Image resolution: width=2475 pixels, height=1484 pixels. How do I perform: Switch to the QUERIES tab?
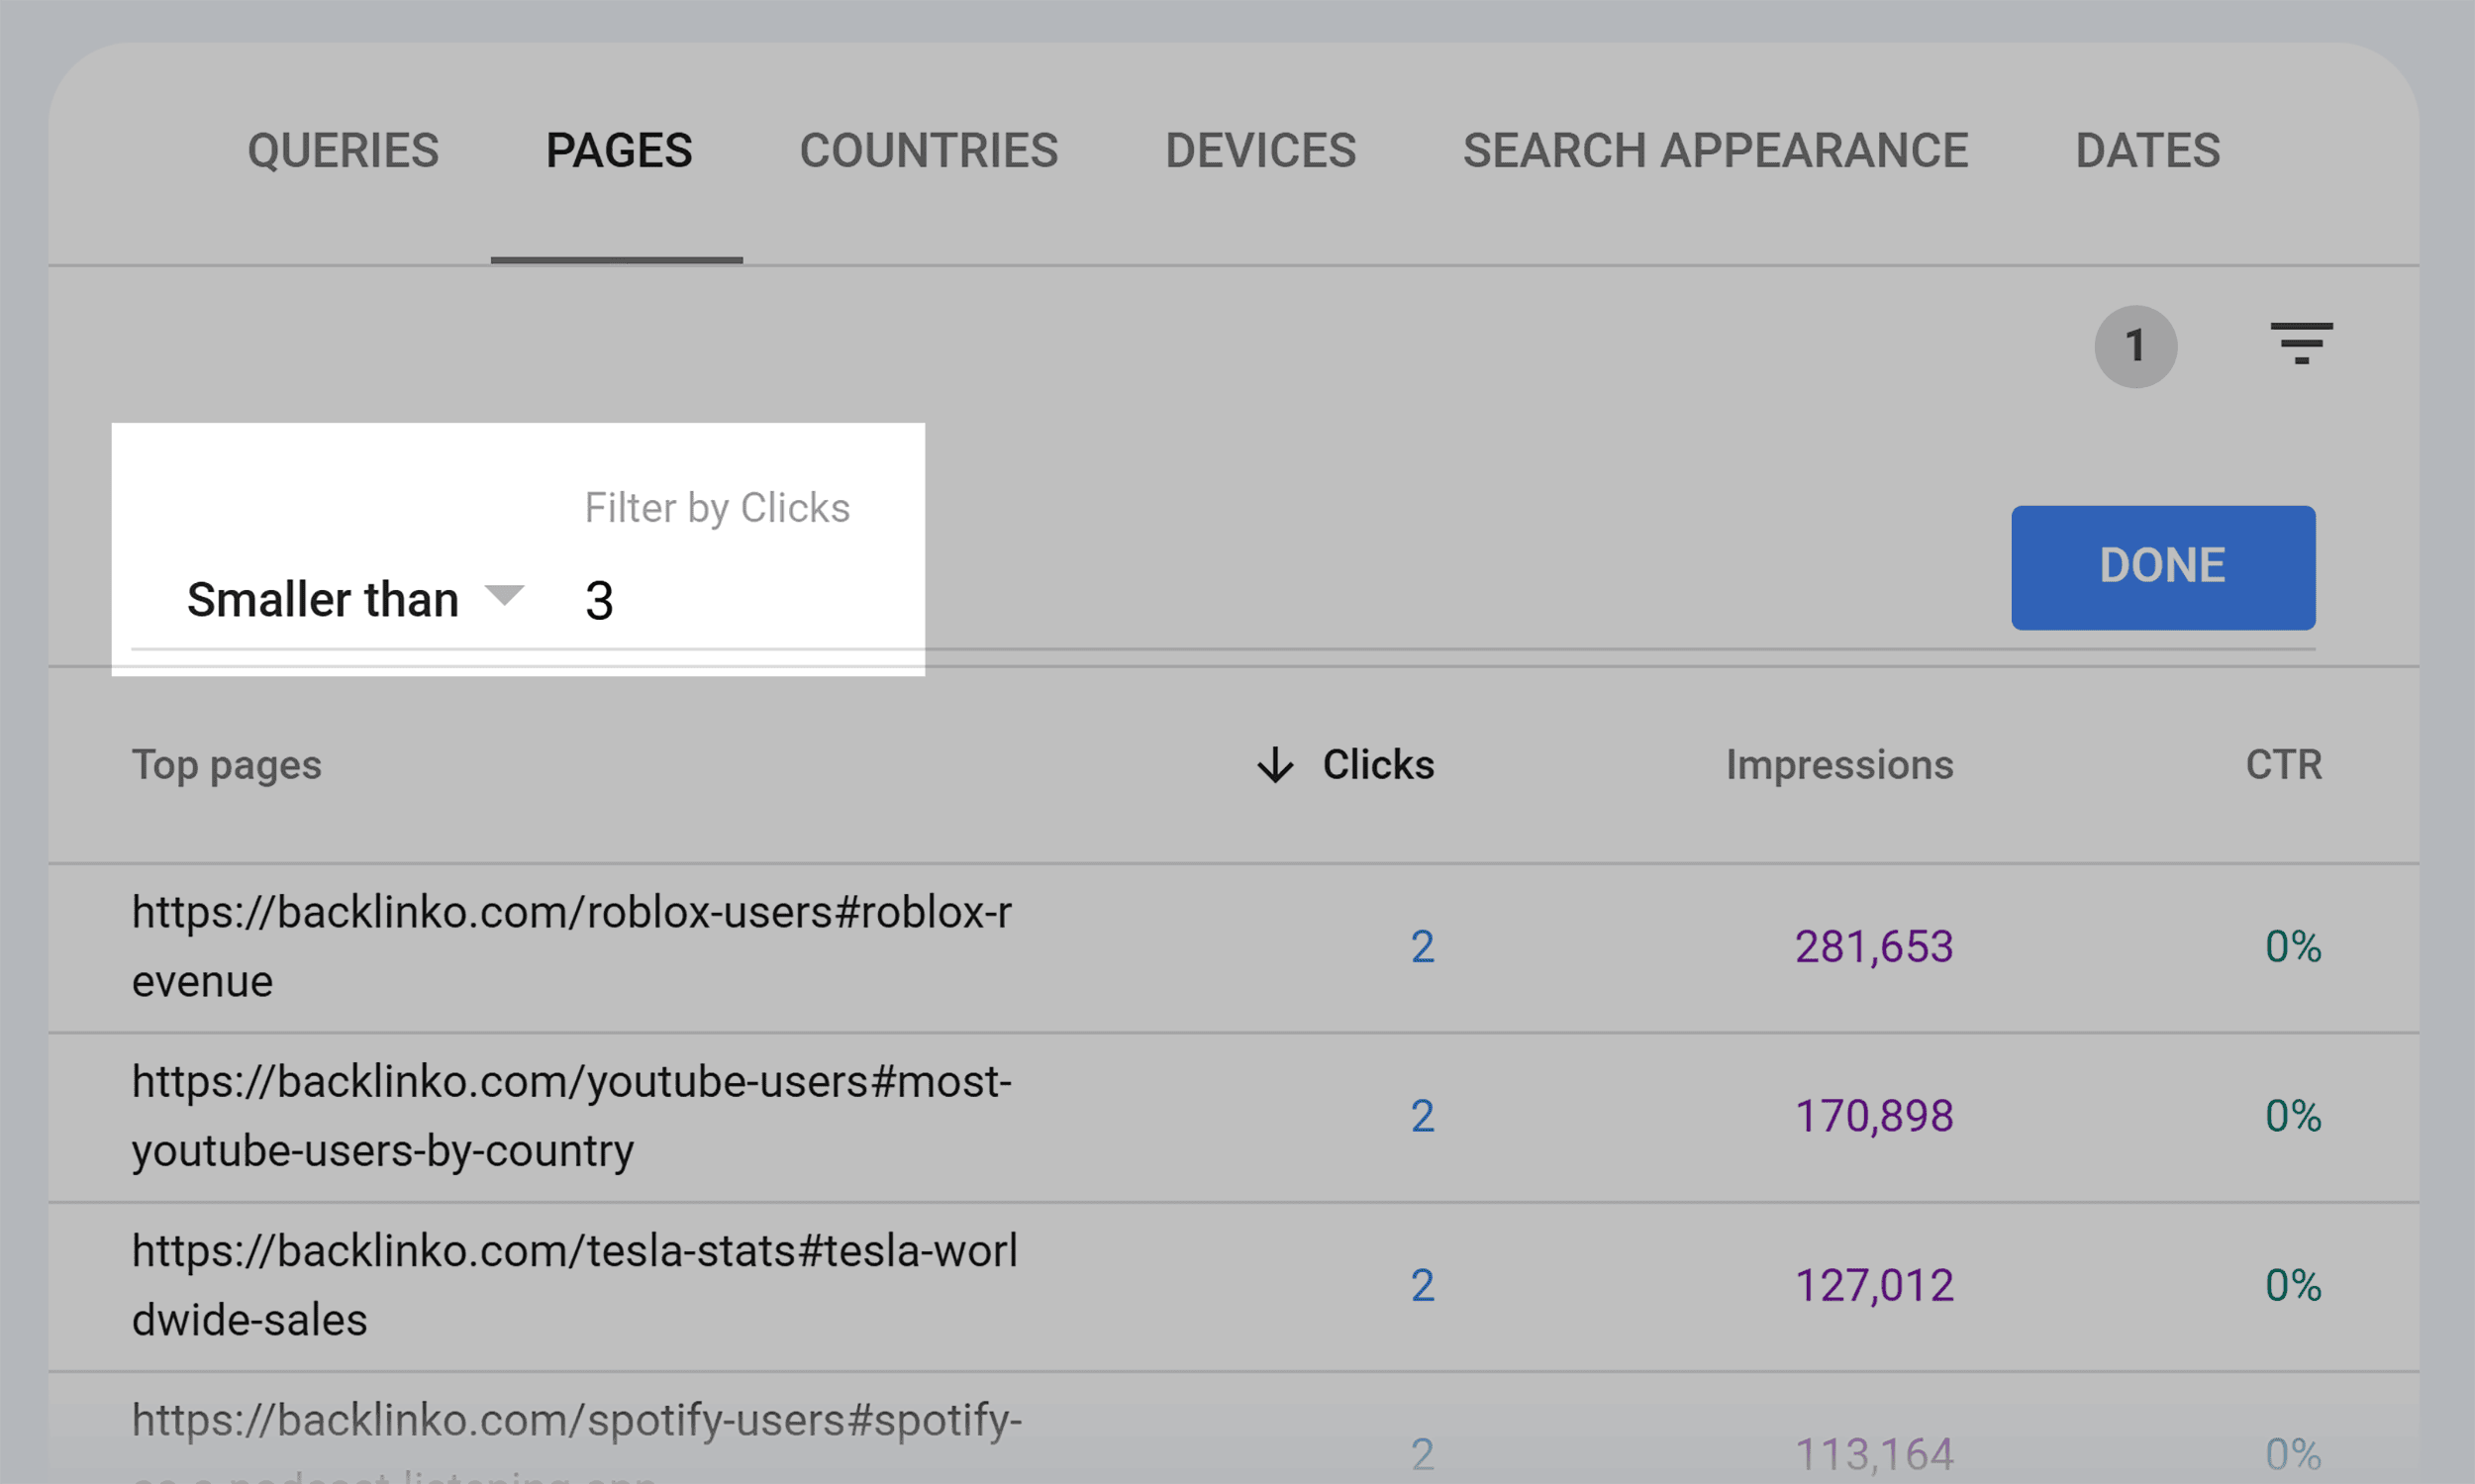342,151
